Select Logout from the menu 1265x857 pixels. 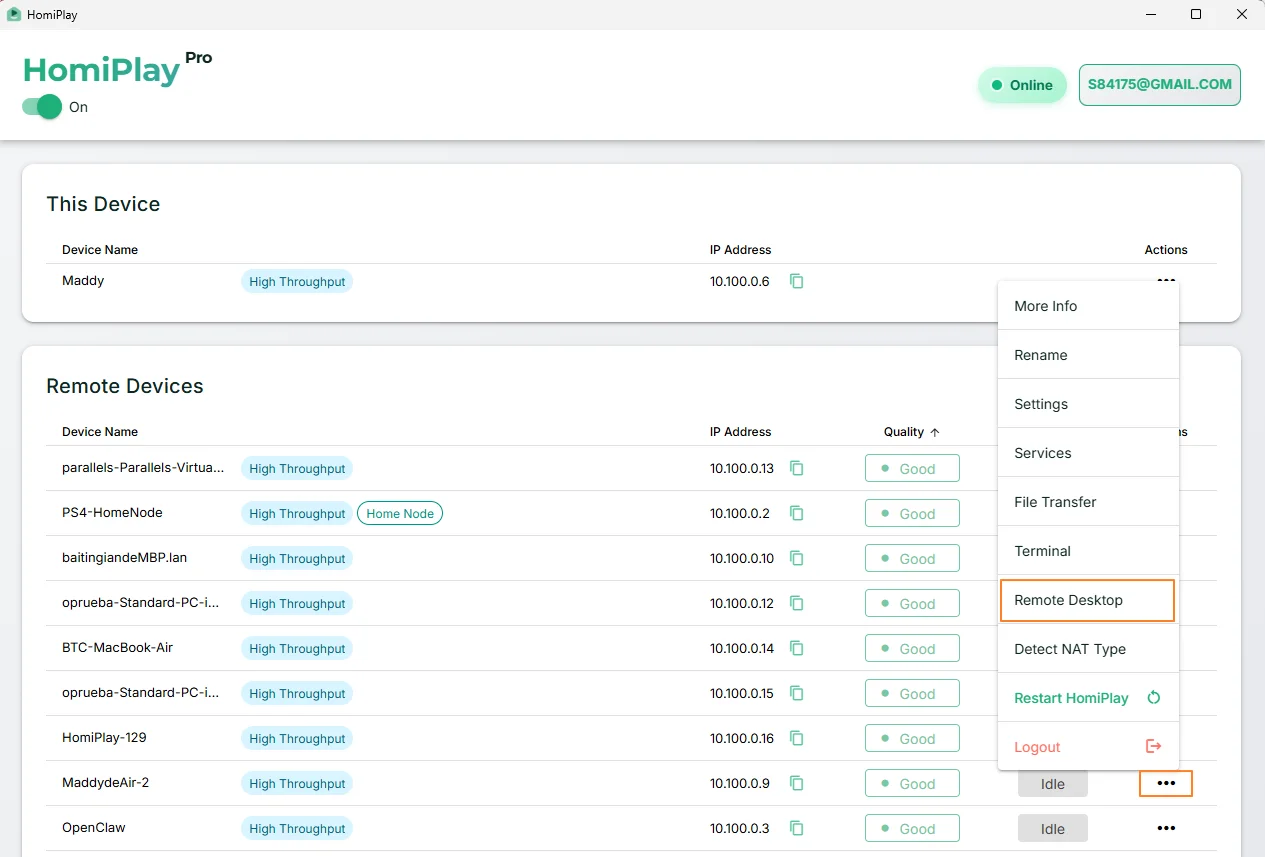pos(1089,747)
